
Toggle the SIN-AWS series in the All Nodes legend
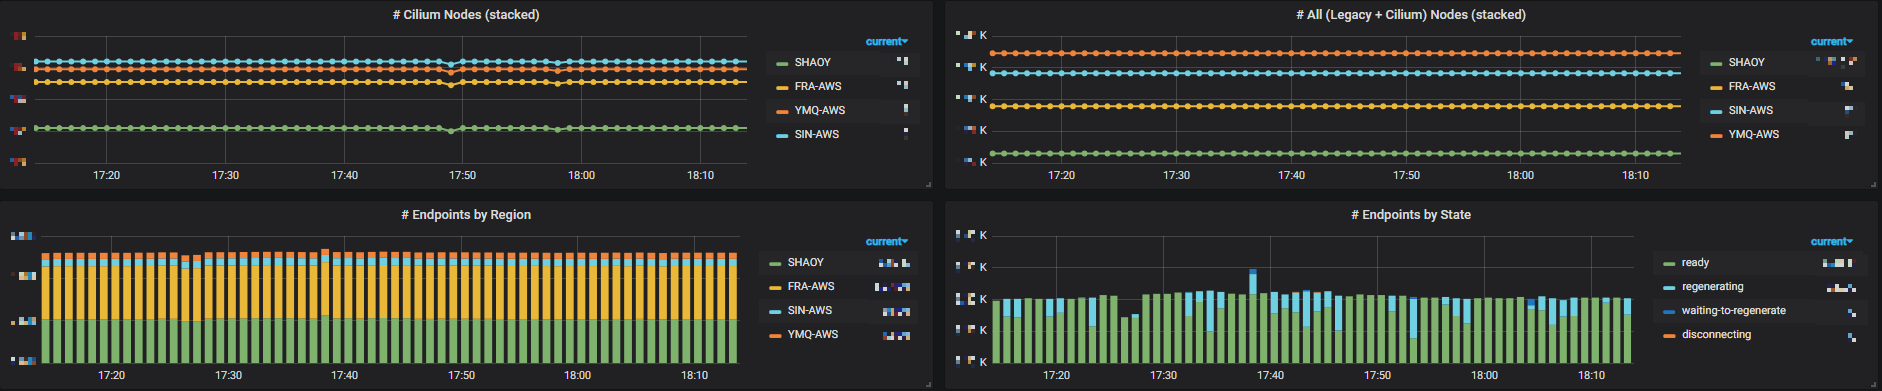(x=1750, y=110)
